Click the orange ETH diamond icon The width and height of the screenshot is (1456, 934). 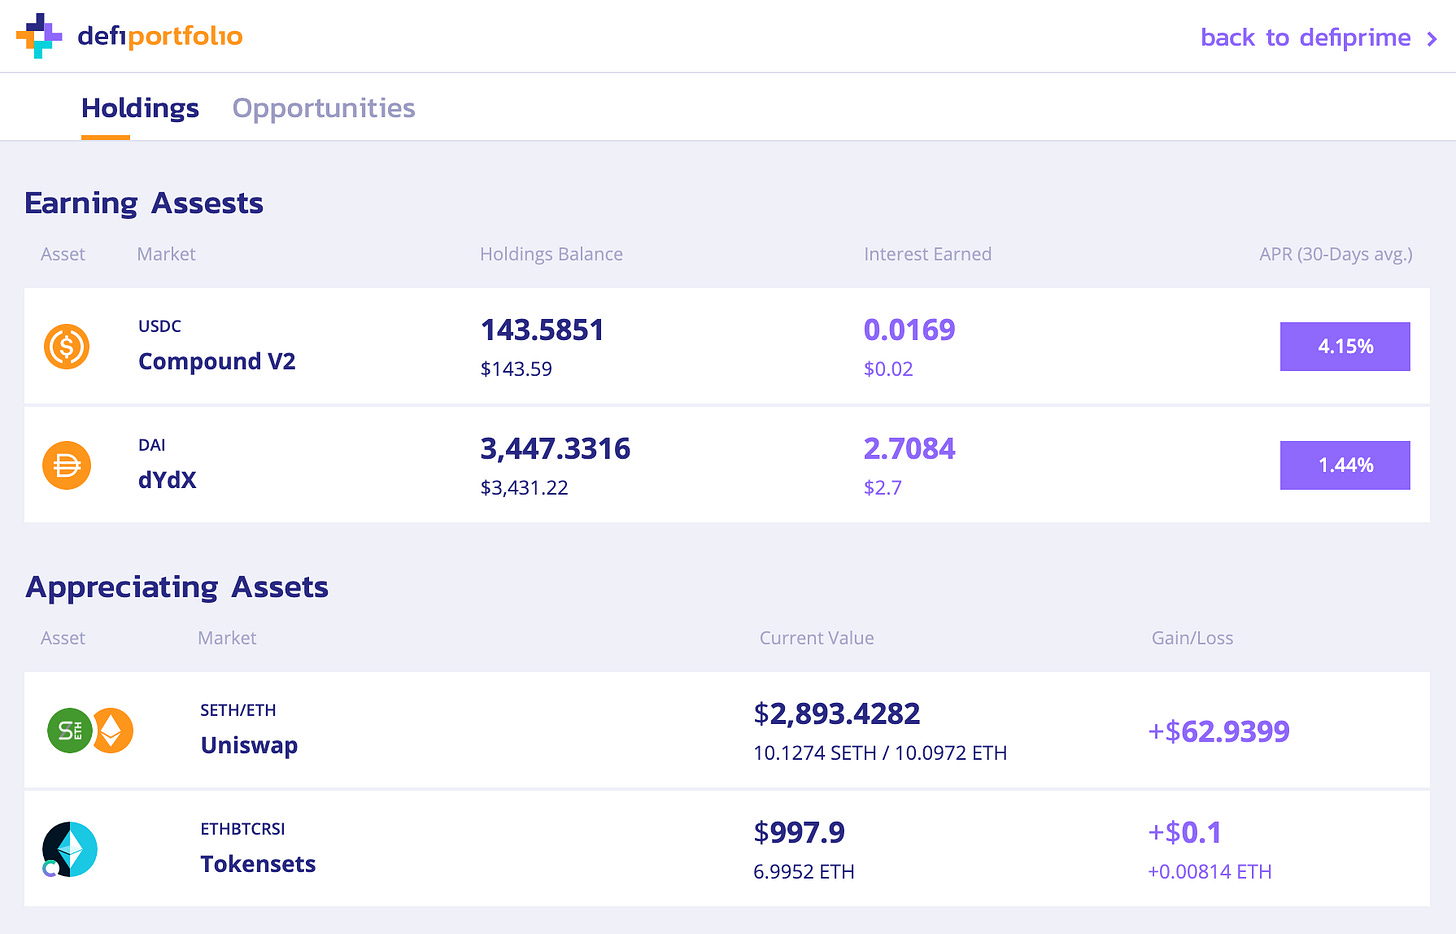coord(112,731)
